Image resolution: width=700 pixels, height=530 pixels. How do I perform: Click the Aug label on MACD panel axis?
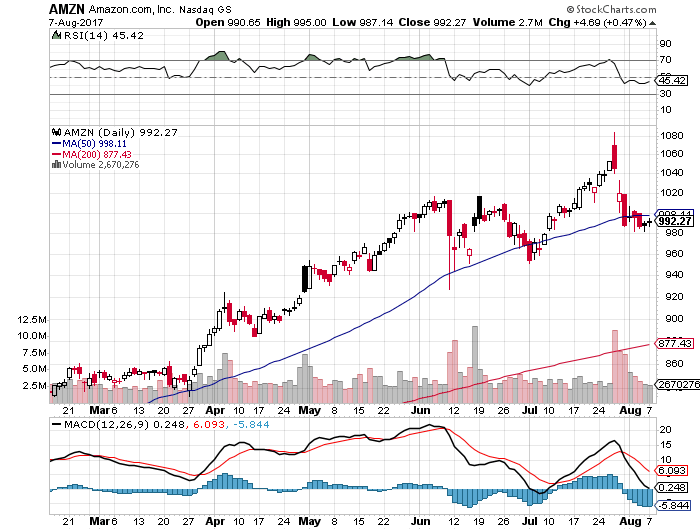630,521
